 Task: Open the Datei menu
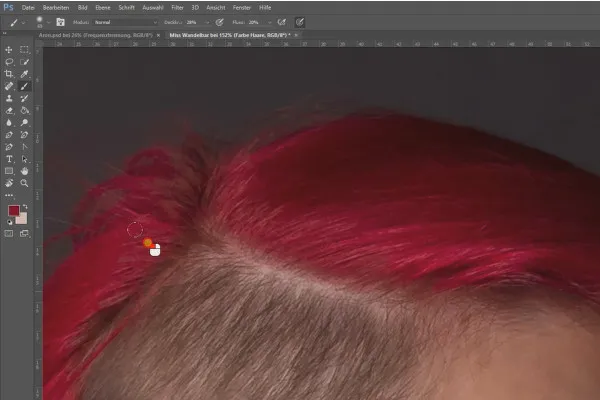click(x=28, y=8)
